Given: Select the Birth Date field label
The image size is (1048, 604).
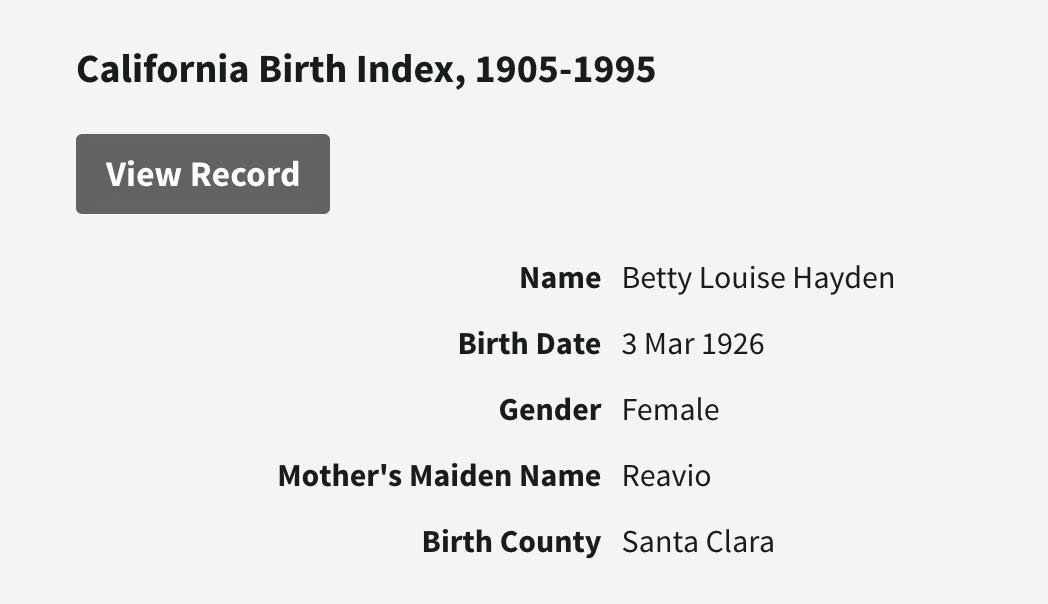Looking at the screenshot, I should click(529, 344).
